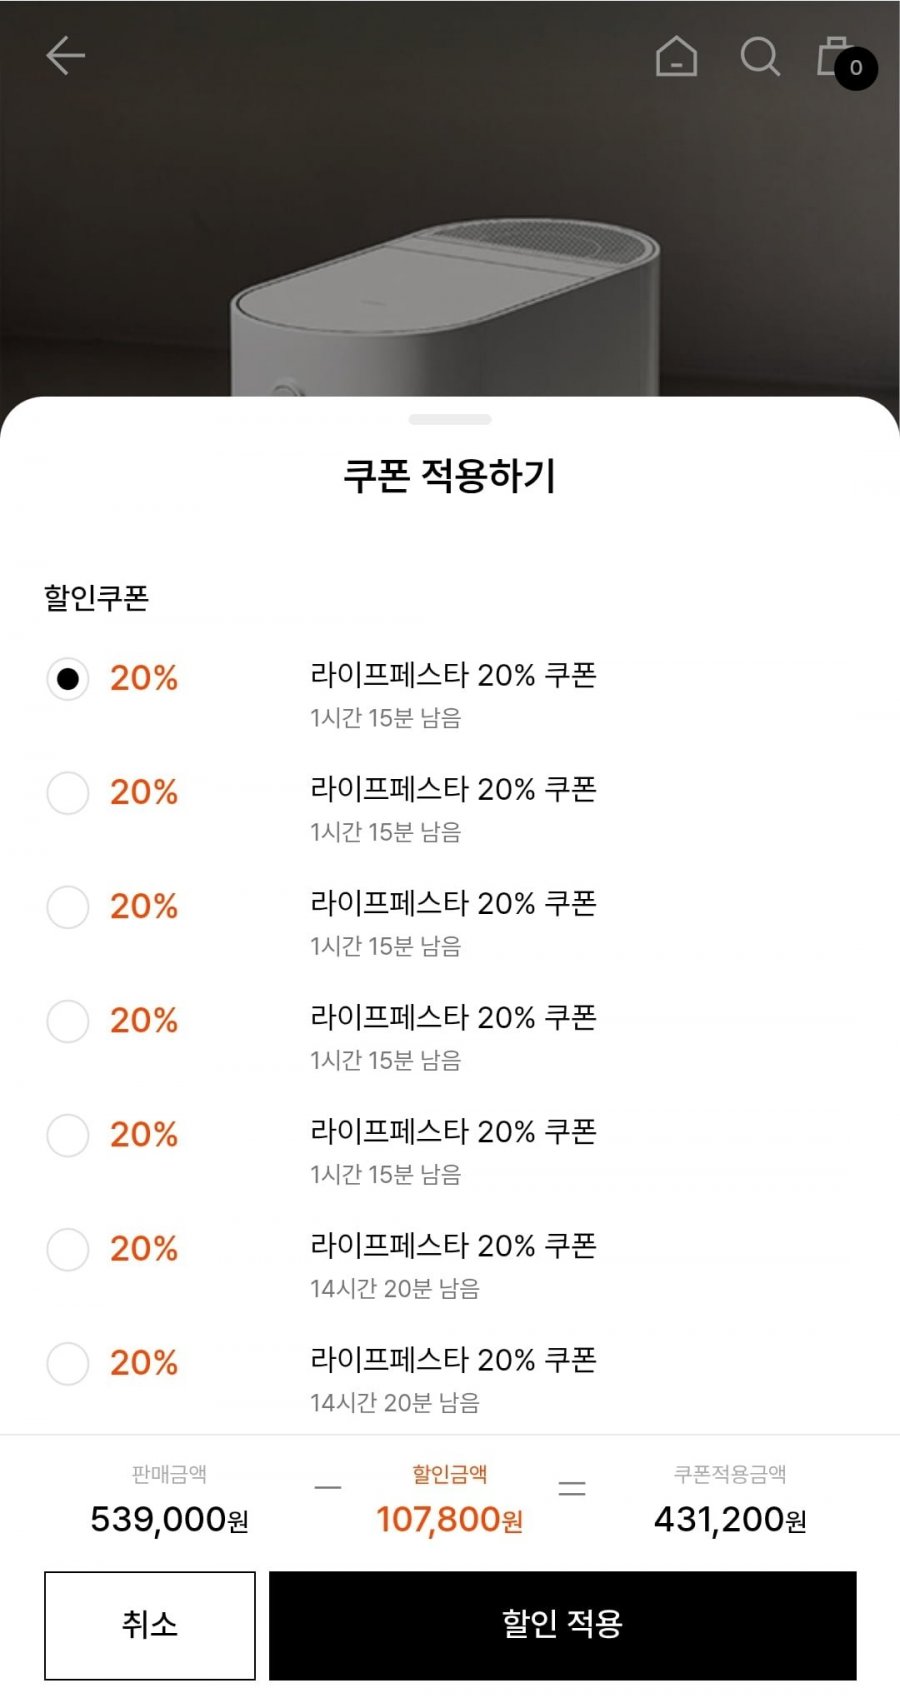Click the 쿠폰 적용하기 sheet title
Screen dimensions: 900x1703
[x=450, y=475]
